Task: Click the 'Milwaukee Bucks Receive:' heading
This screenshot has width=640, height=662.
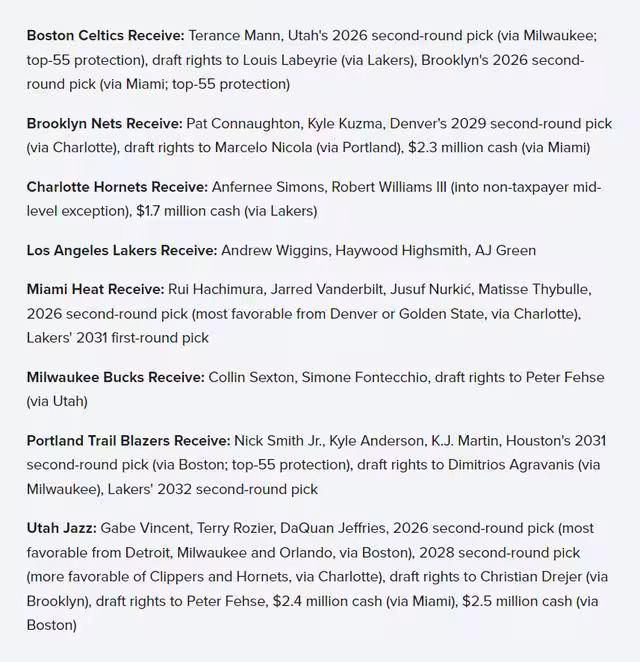Action: (116, 377)
